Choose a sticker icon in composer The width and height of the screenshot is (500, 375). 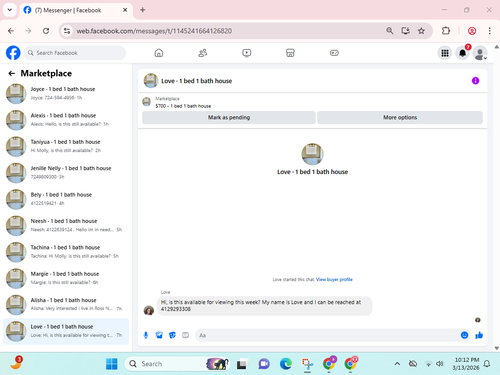(172, 335)
